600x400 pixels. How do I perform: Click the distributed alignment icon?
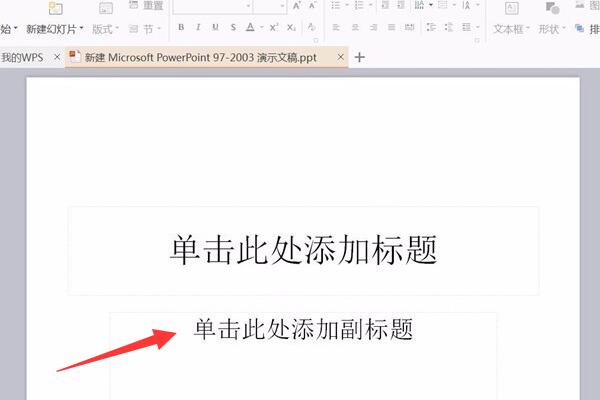[x=409, y=27]
